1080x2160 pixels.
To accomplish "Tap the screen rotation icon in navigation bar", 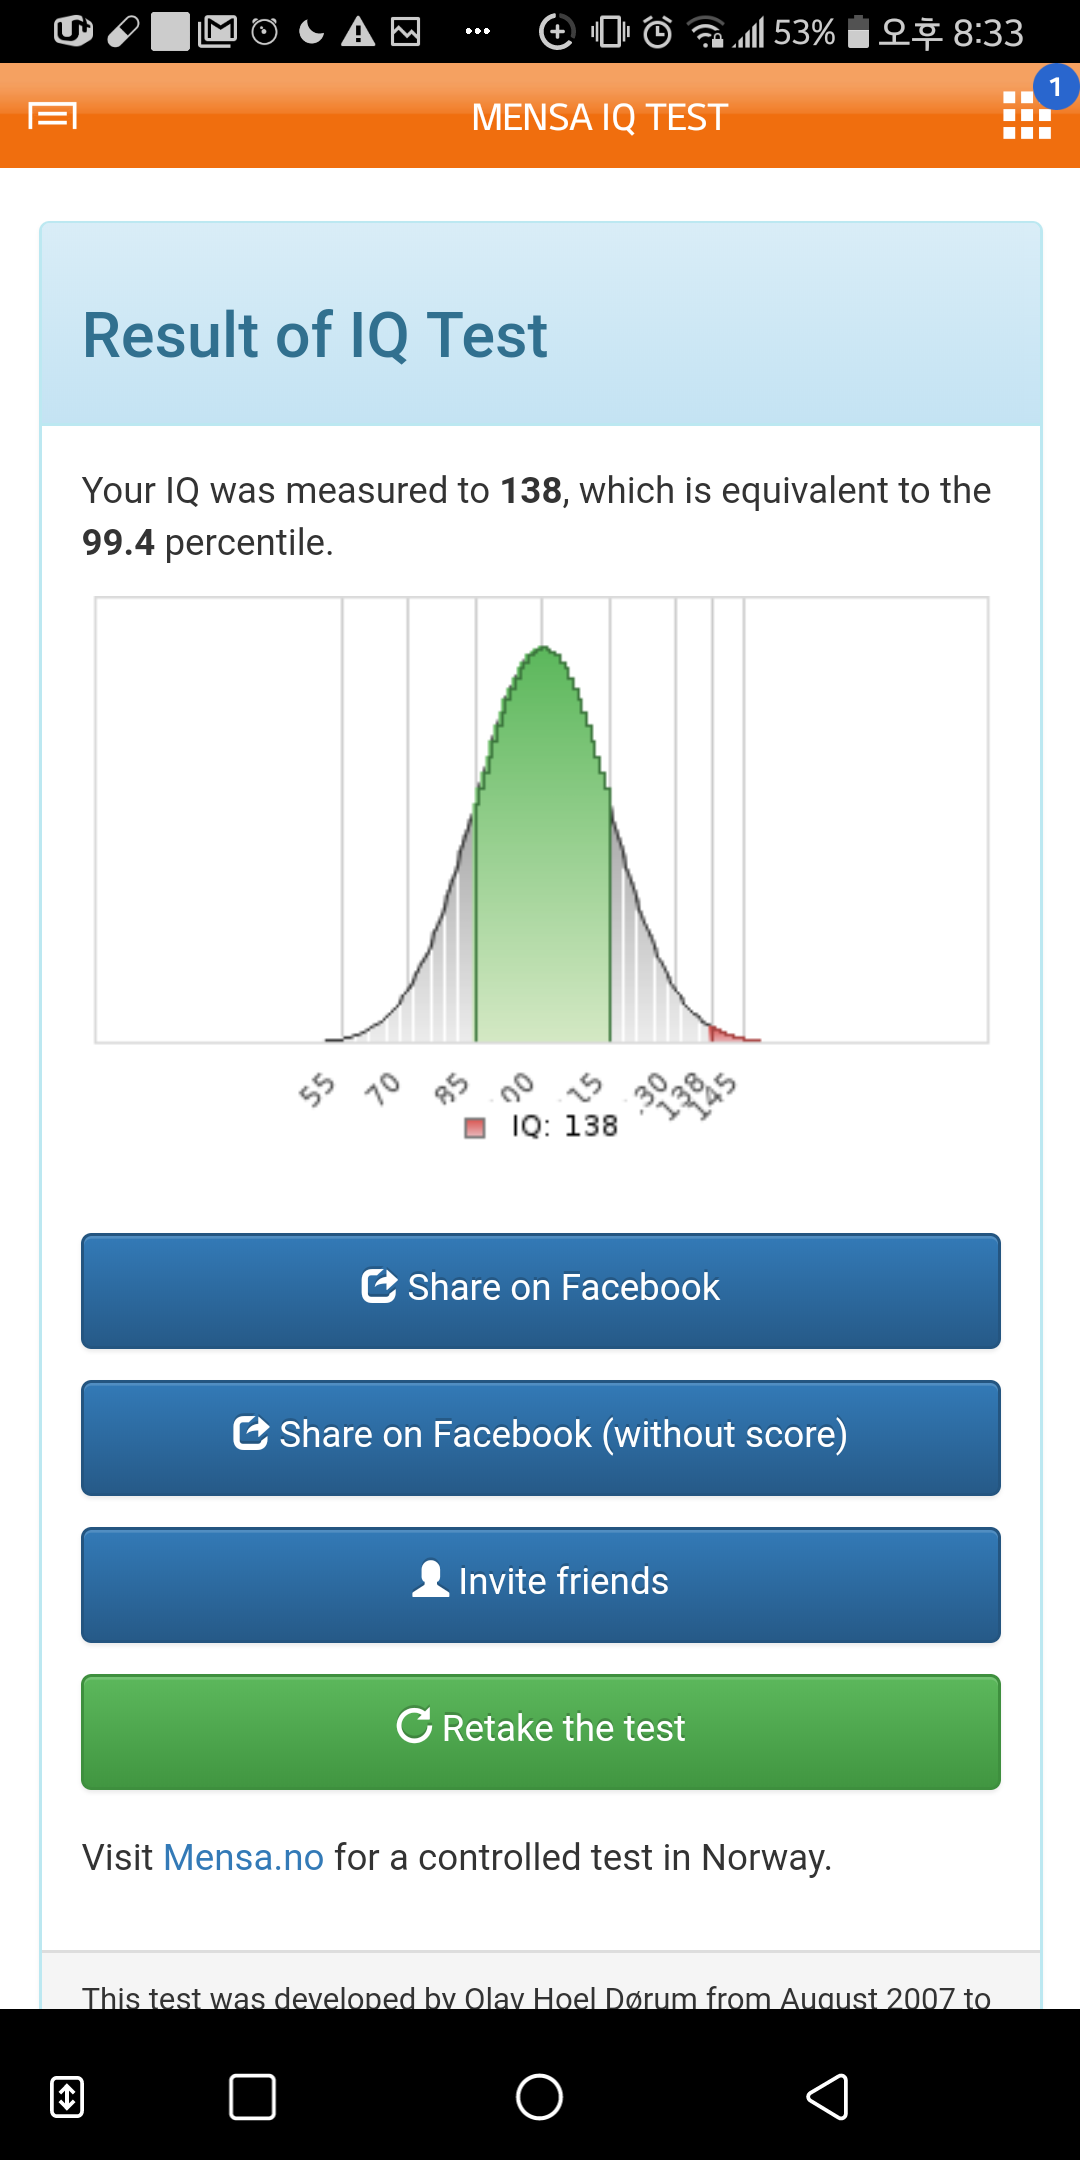I will [67, 2097].
